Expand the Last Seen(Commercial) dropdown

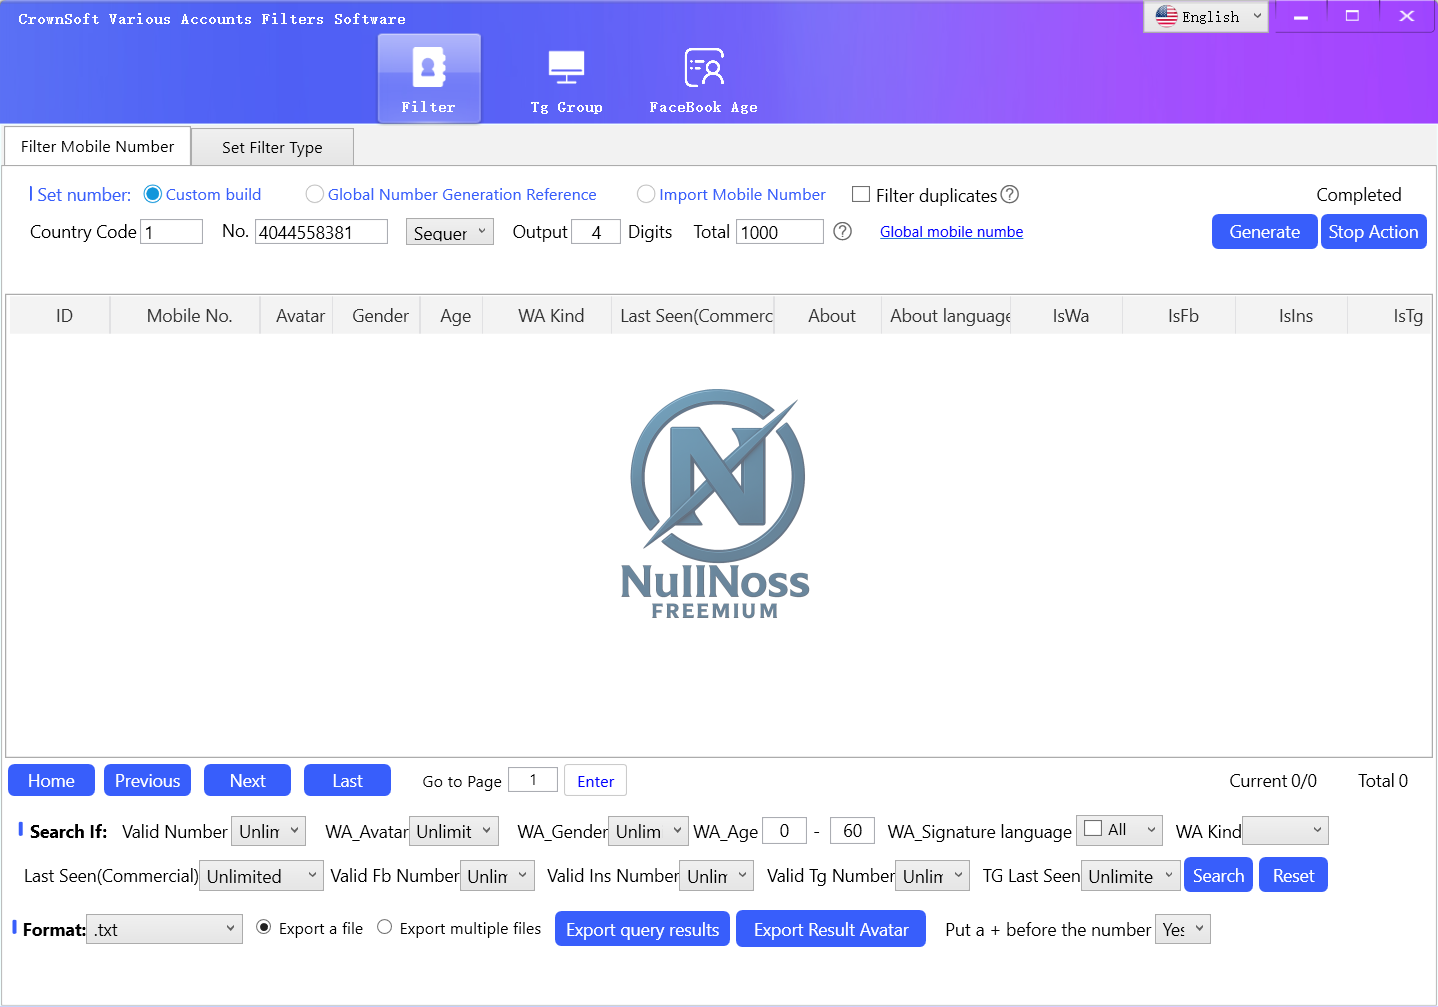click(261, 876)
